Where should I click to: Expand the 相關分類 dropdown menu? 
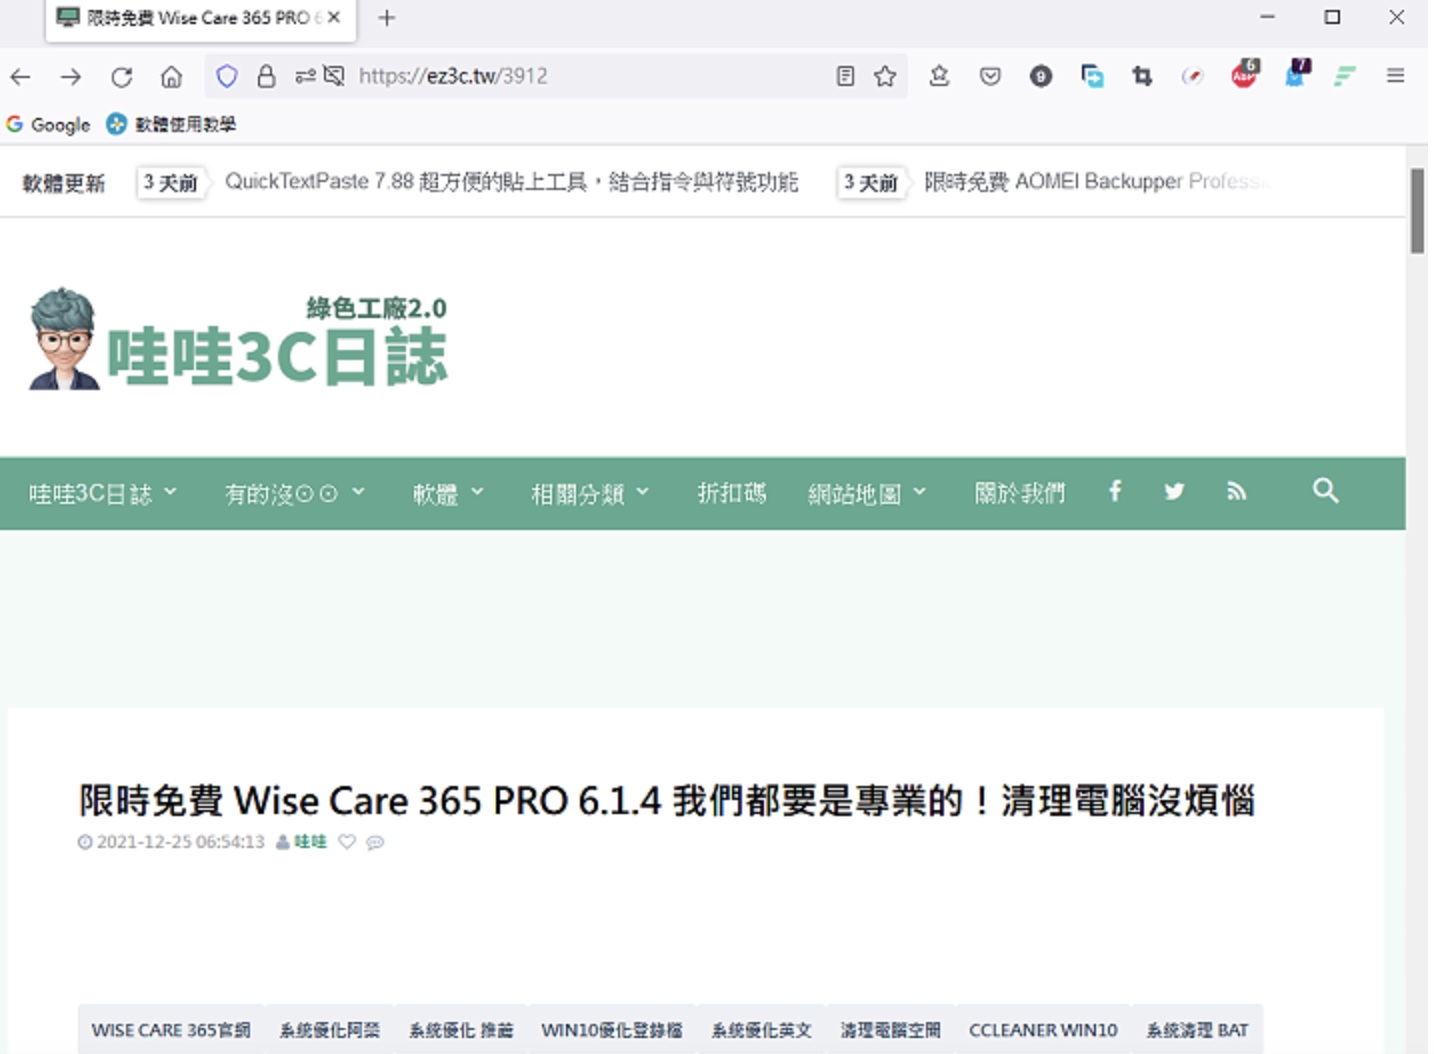(x=590, y=493)
